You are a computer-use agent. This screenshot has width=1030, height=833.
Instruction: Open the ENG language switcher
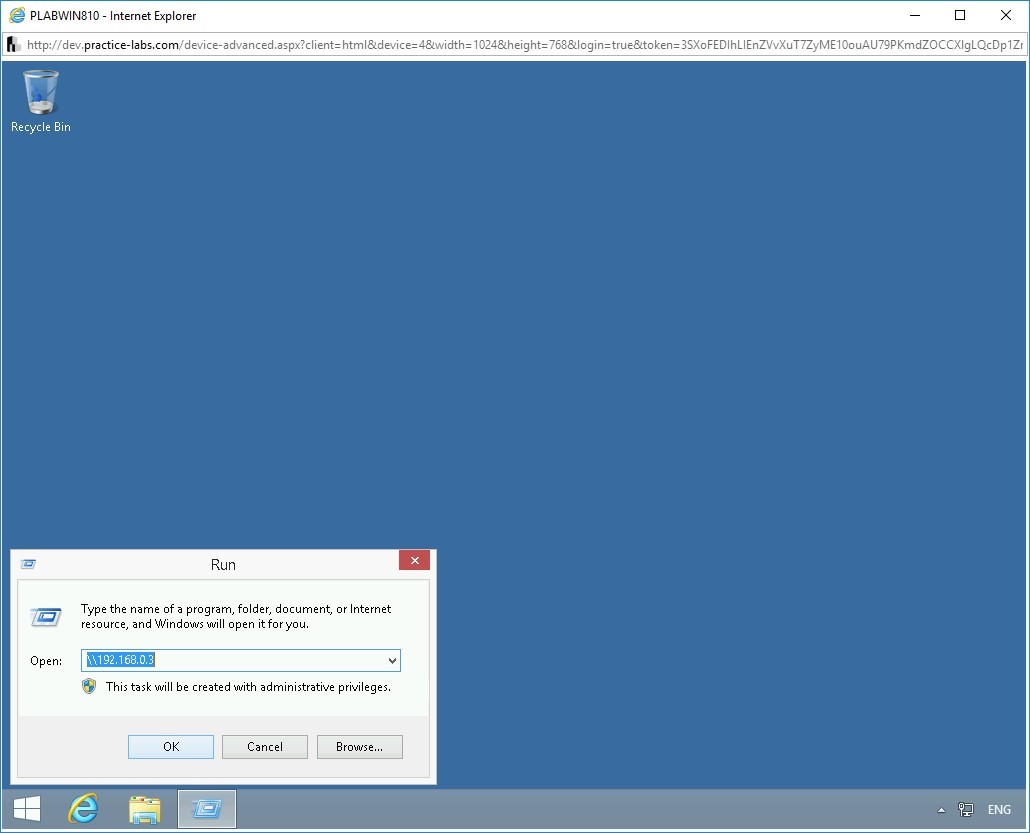(997, 810)
